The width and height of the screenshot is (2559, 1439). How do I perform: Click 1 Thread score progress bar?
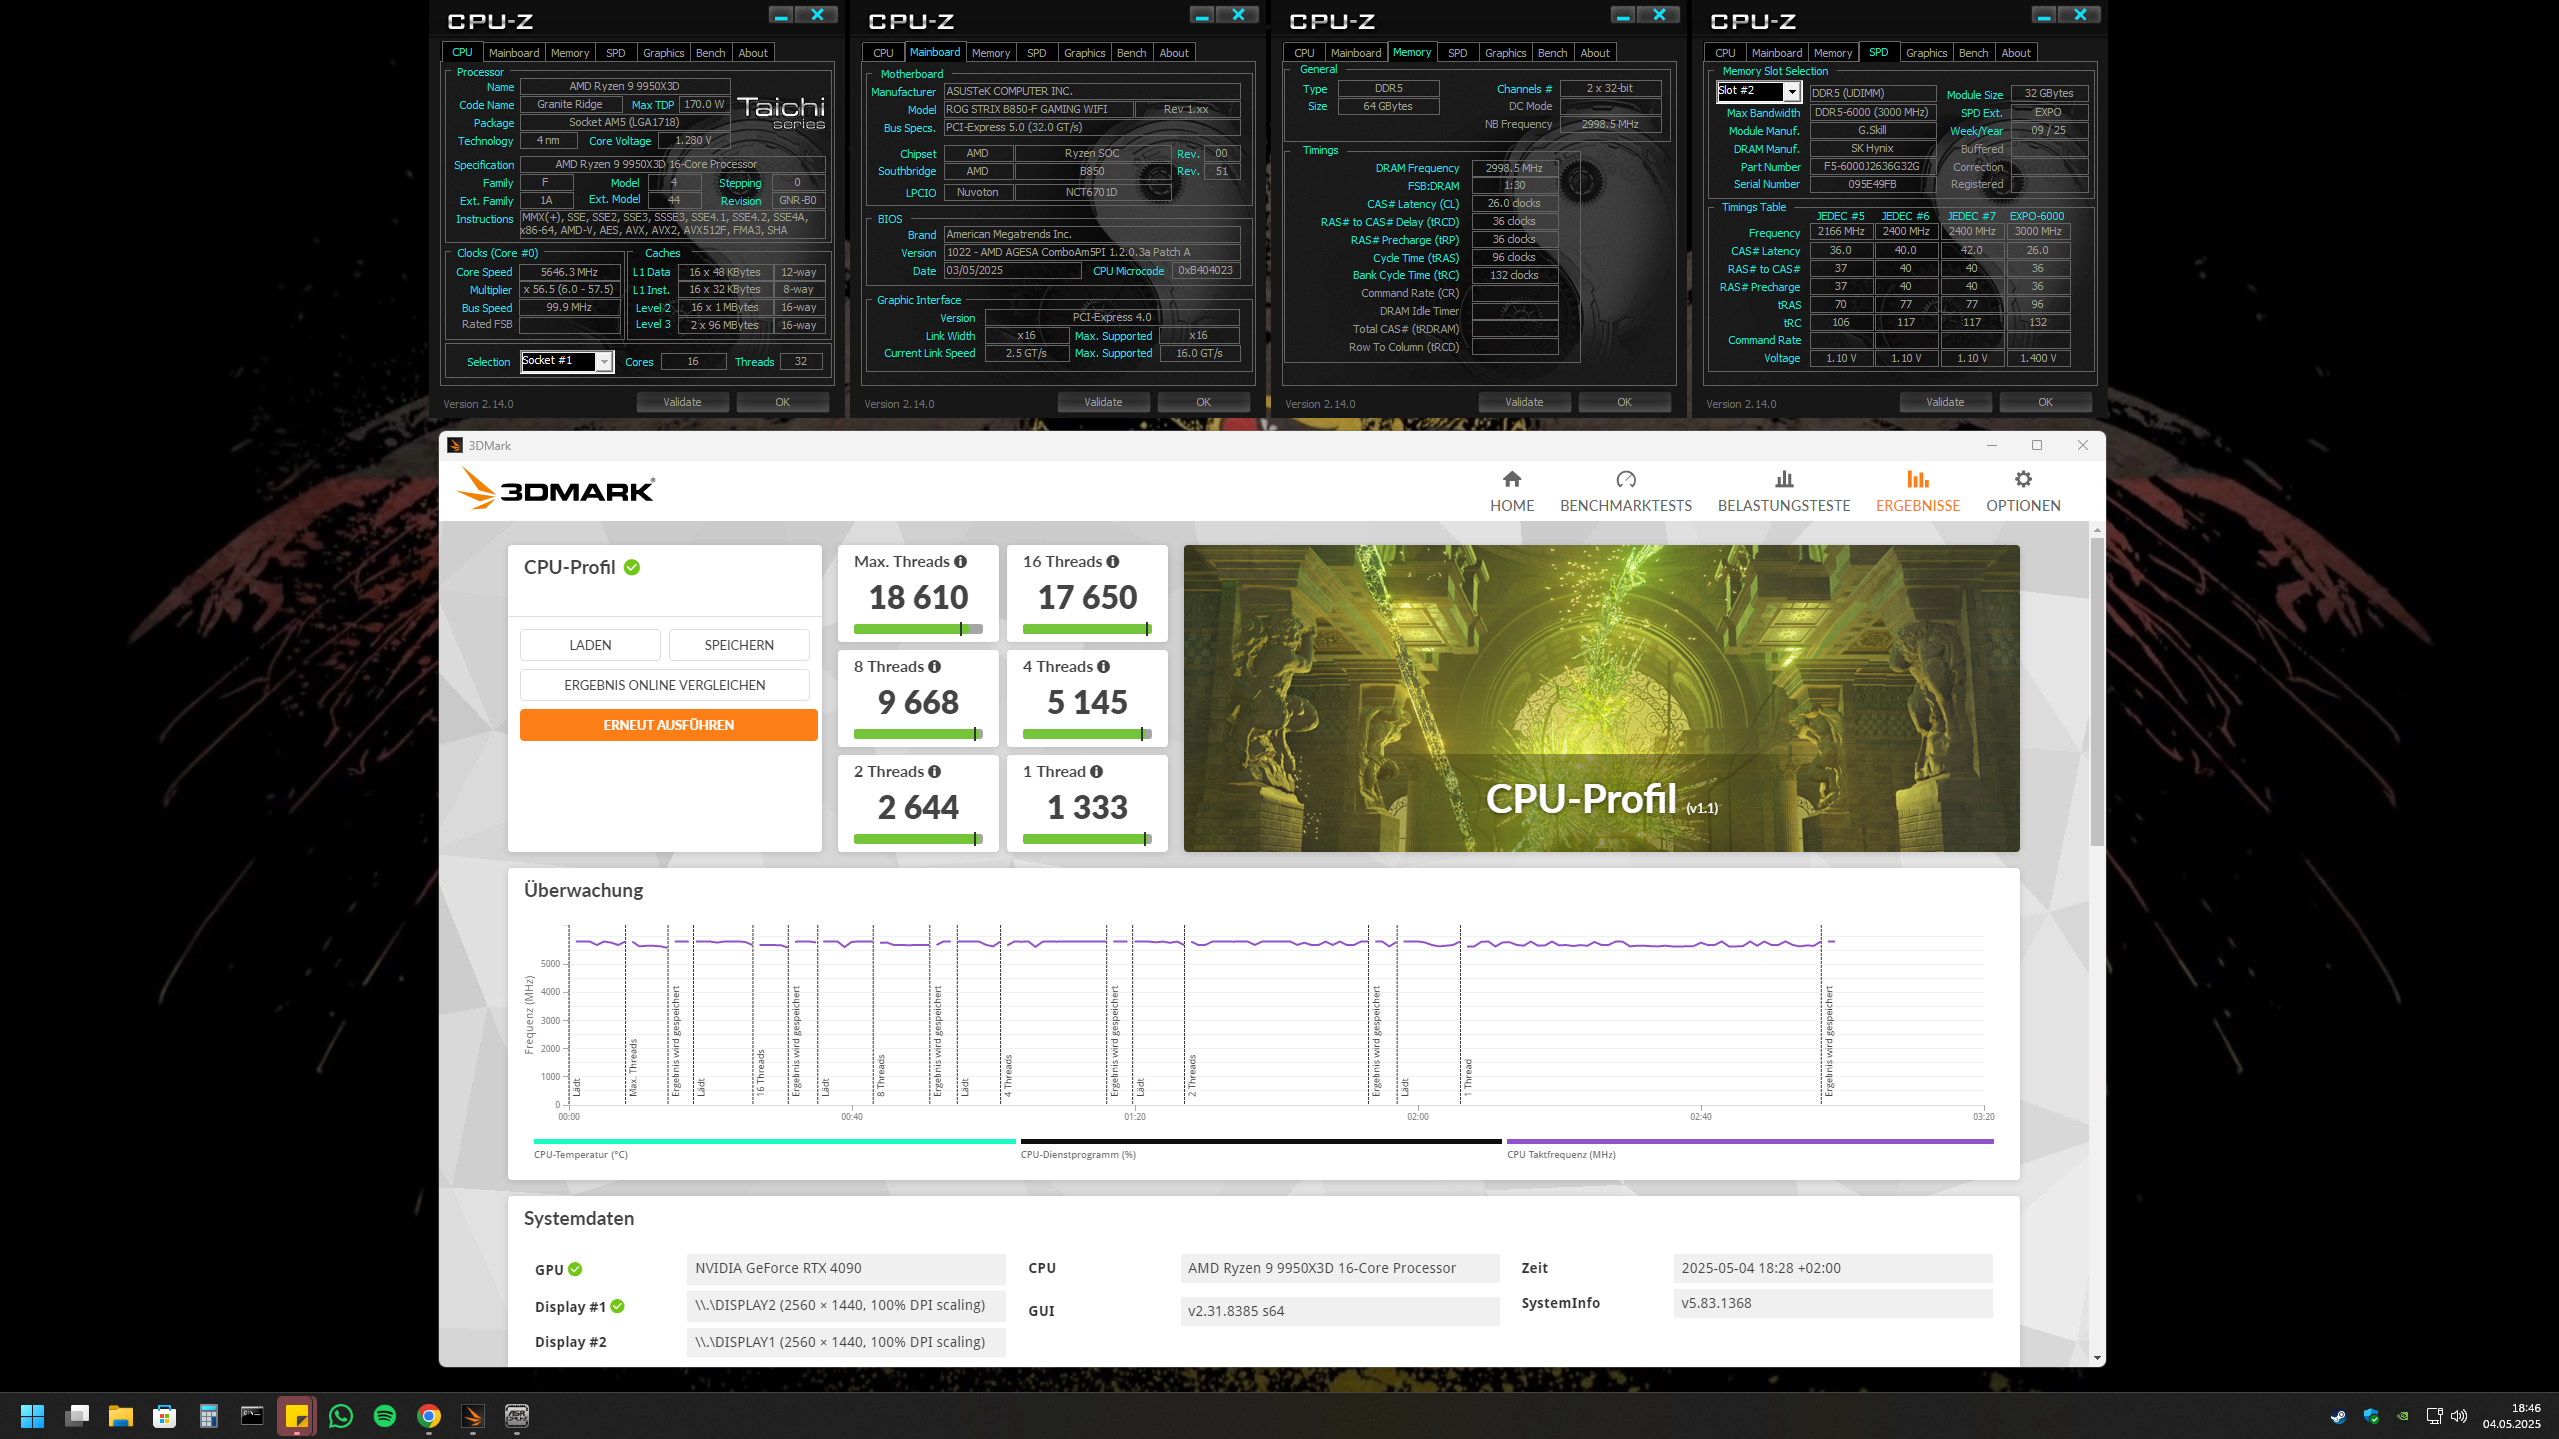[1087, 839]
